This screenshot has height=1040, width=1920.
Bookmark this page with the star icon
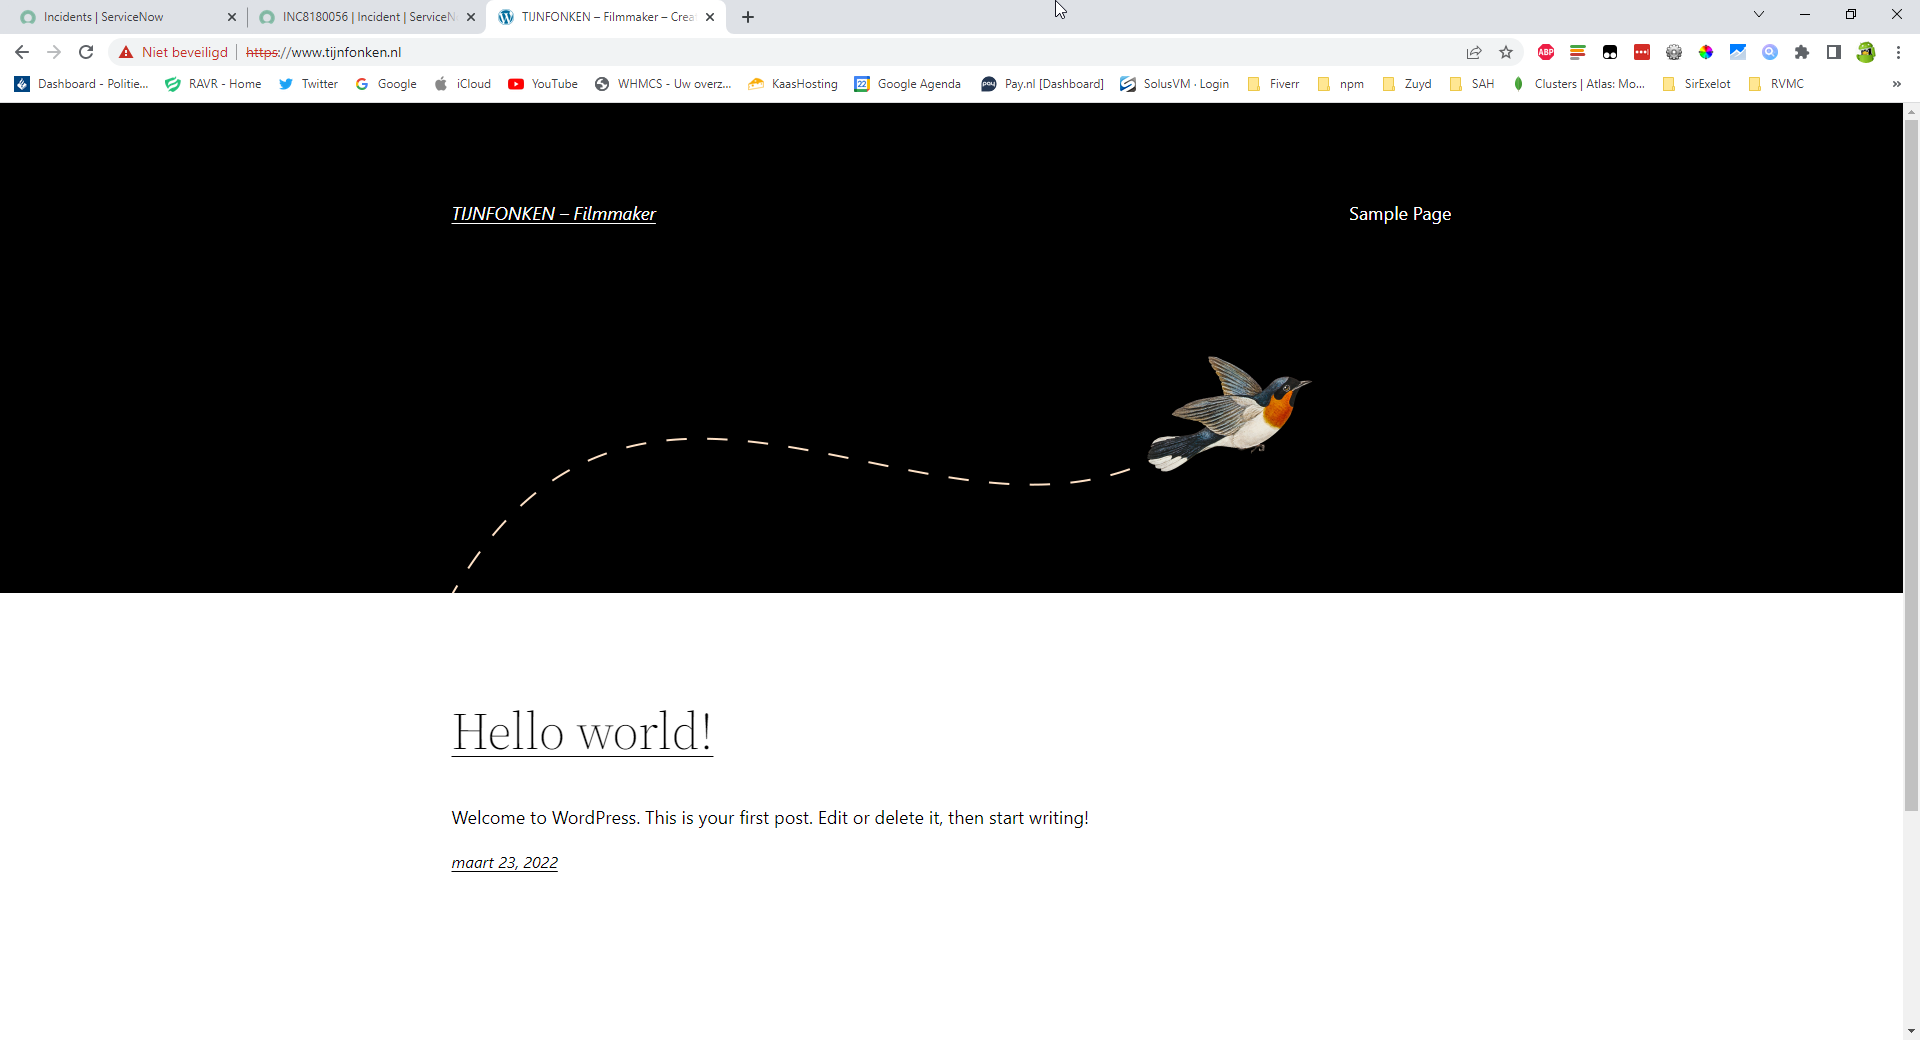(x=1506, y=52)
